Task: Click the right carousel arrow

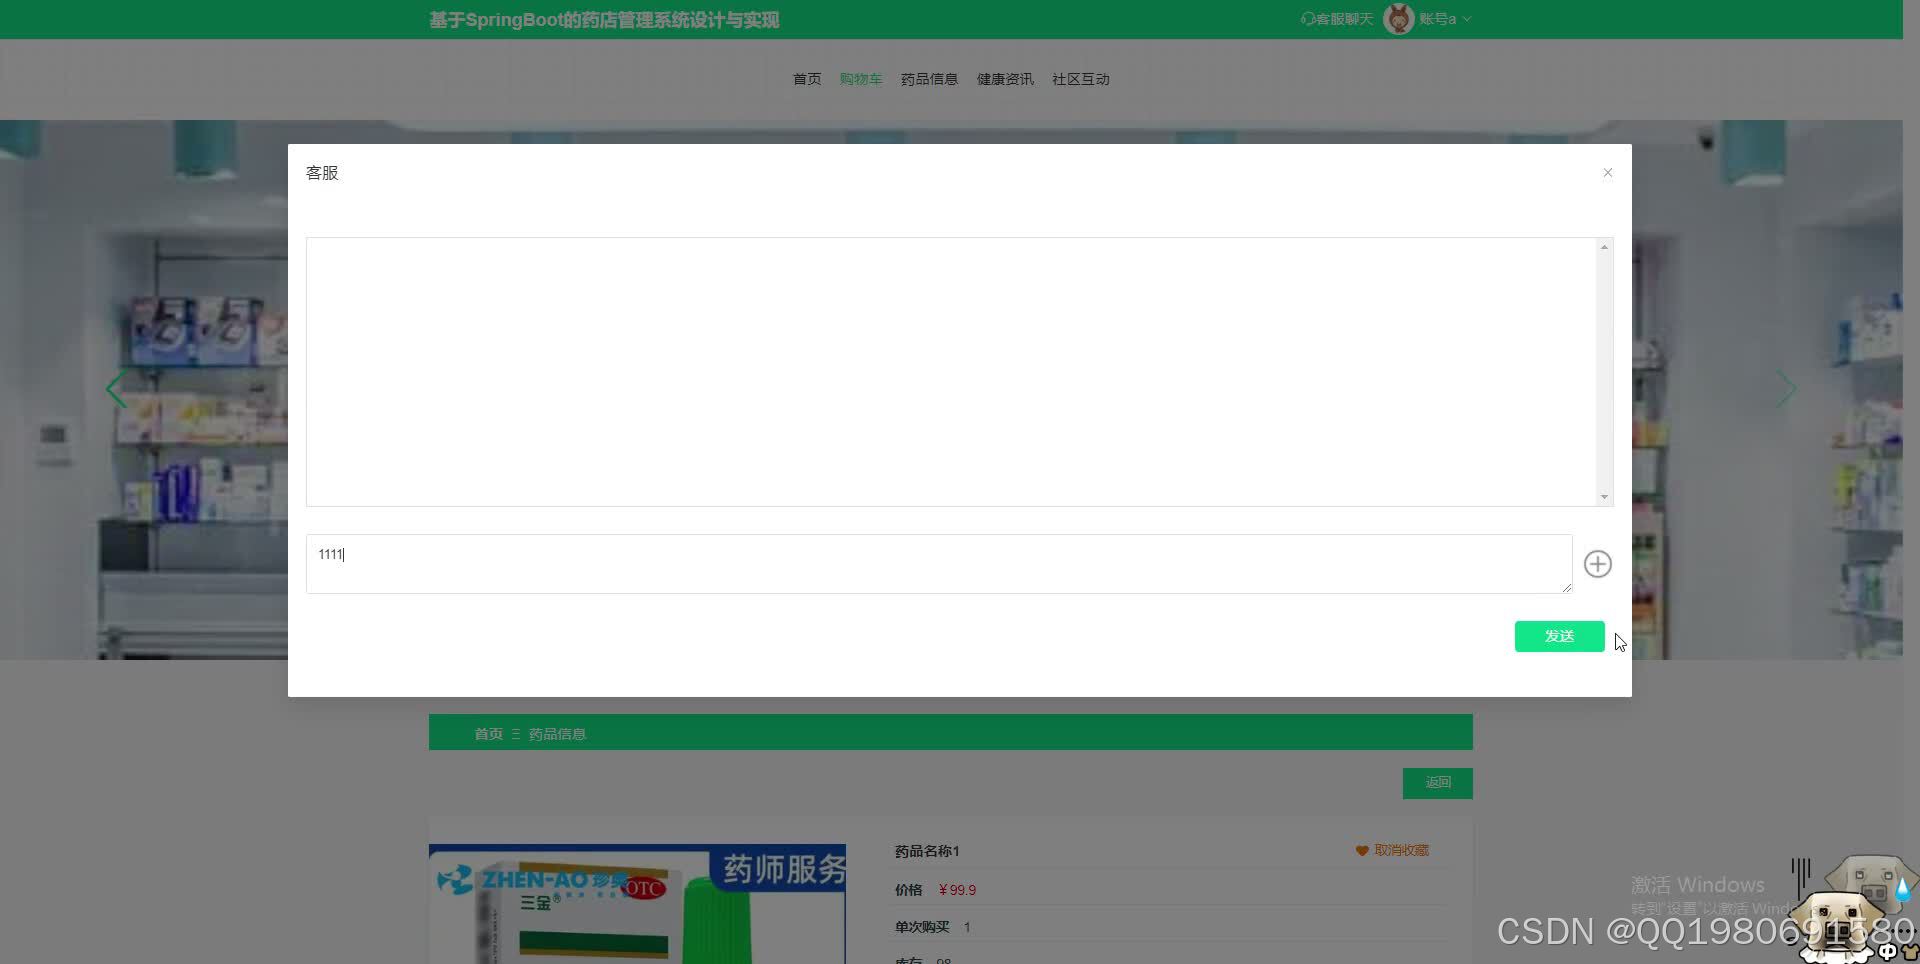Action: [x=1785, y=389]
